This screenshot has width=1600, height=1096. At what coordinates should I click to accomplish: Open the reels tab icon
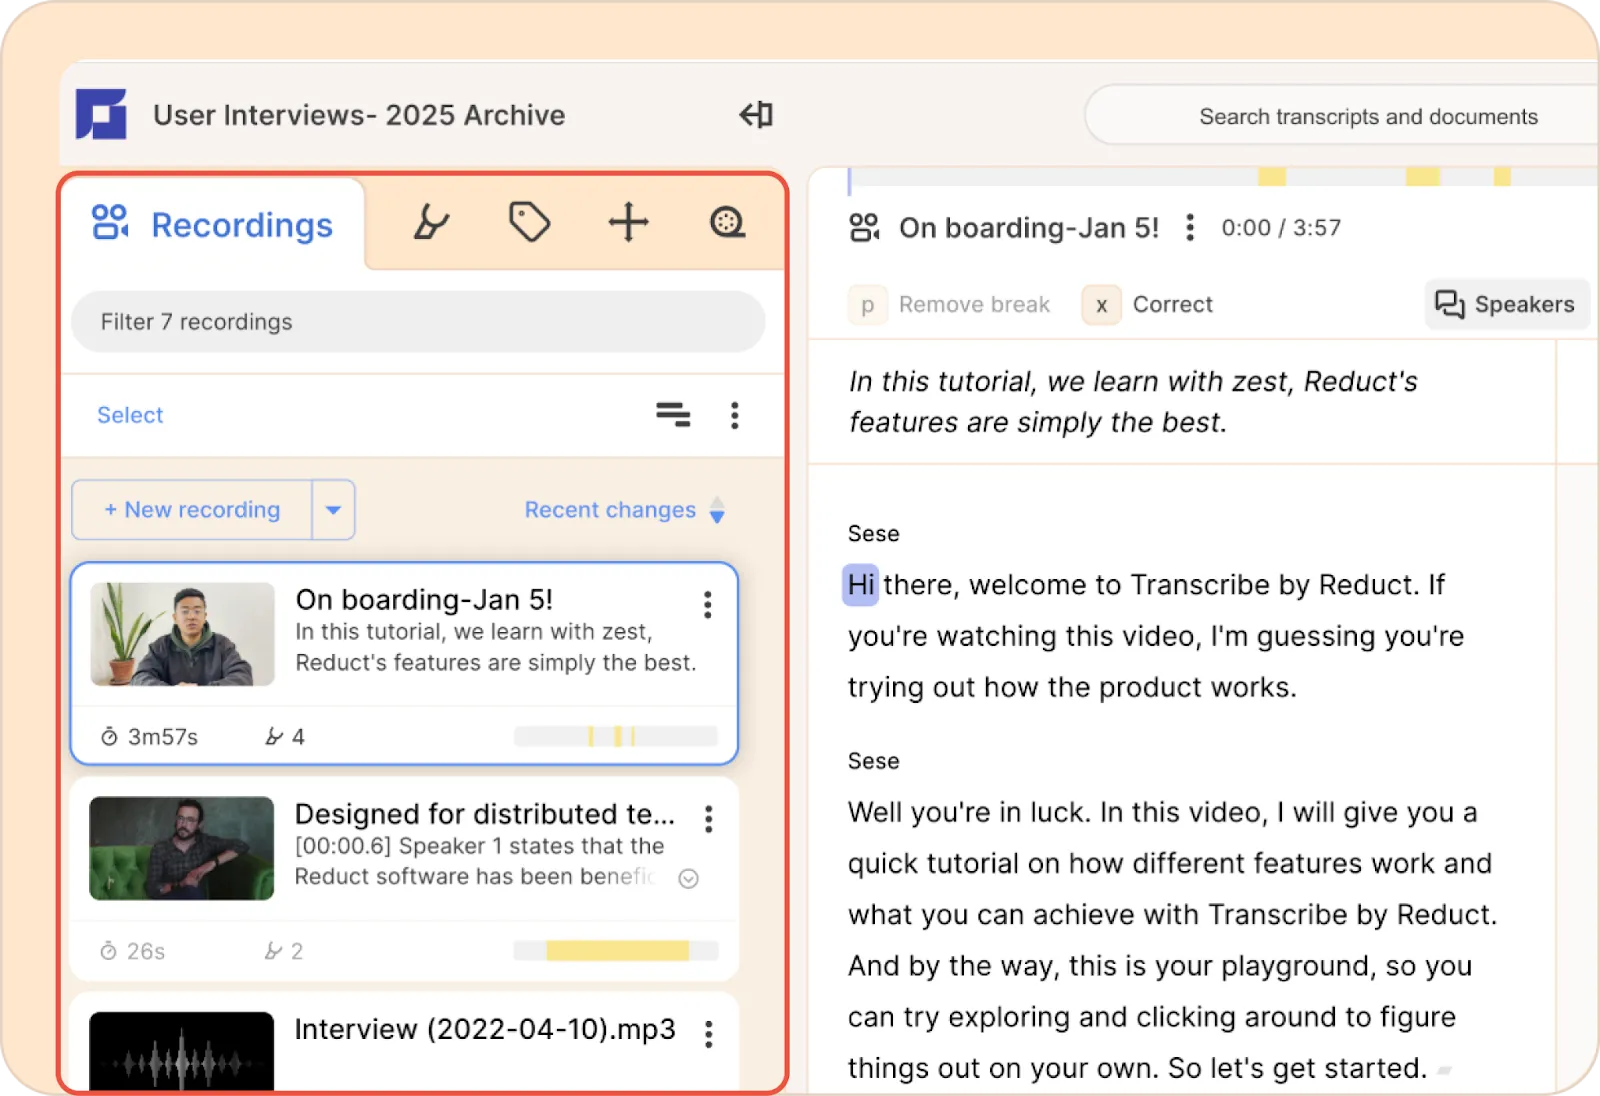[x=727, y=222]
